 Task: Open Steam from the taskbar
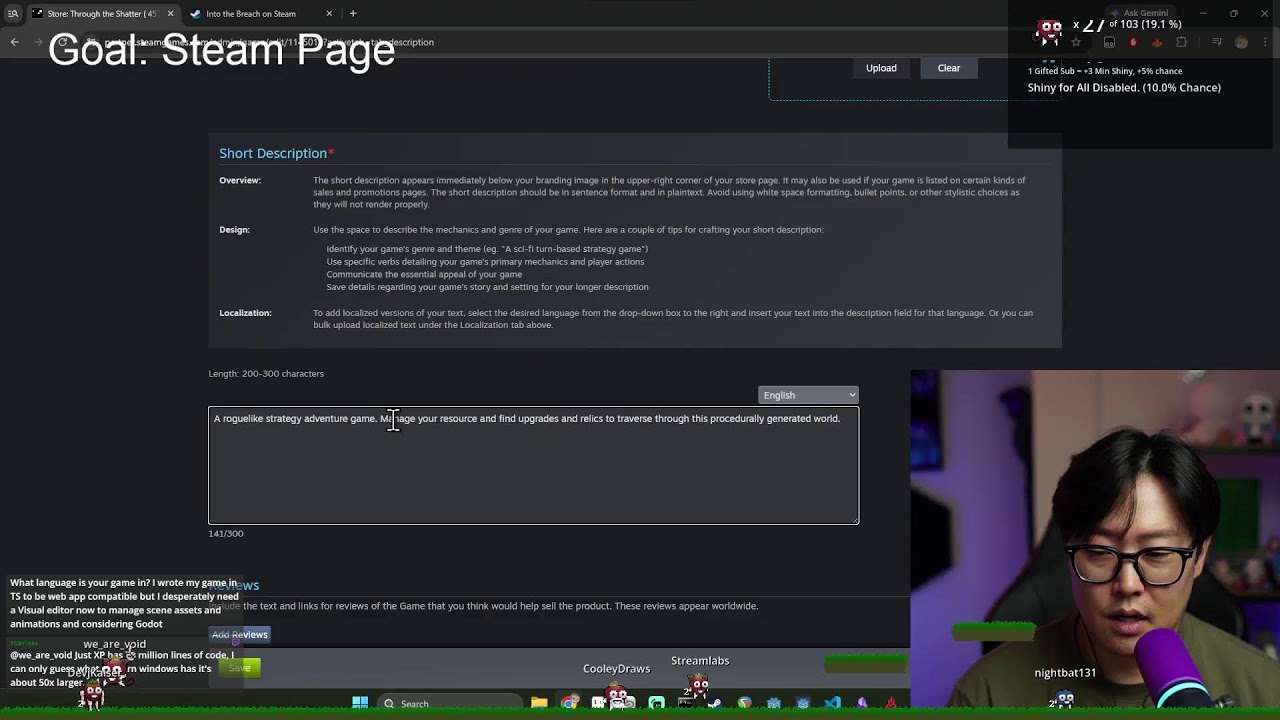(x=714, y=703)
